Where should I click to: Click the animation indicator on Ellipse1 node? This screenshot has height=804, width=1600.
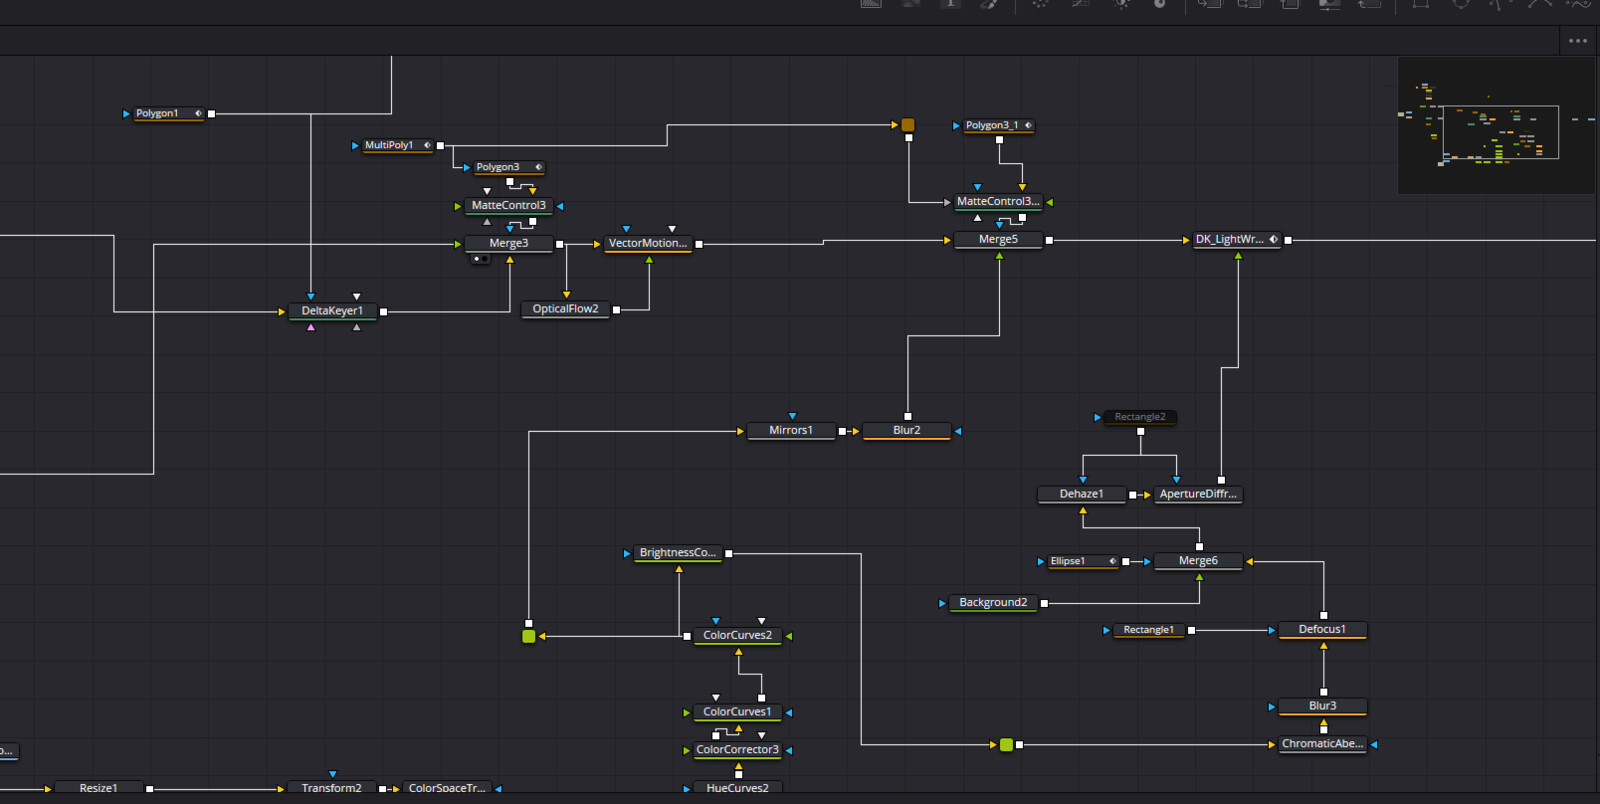[1112, 561]
